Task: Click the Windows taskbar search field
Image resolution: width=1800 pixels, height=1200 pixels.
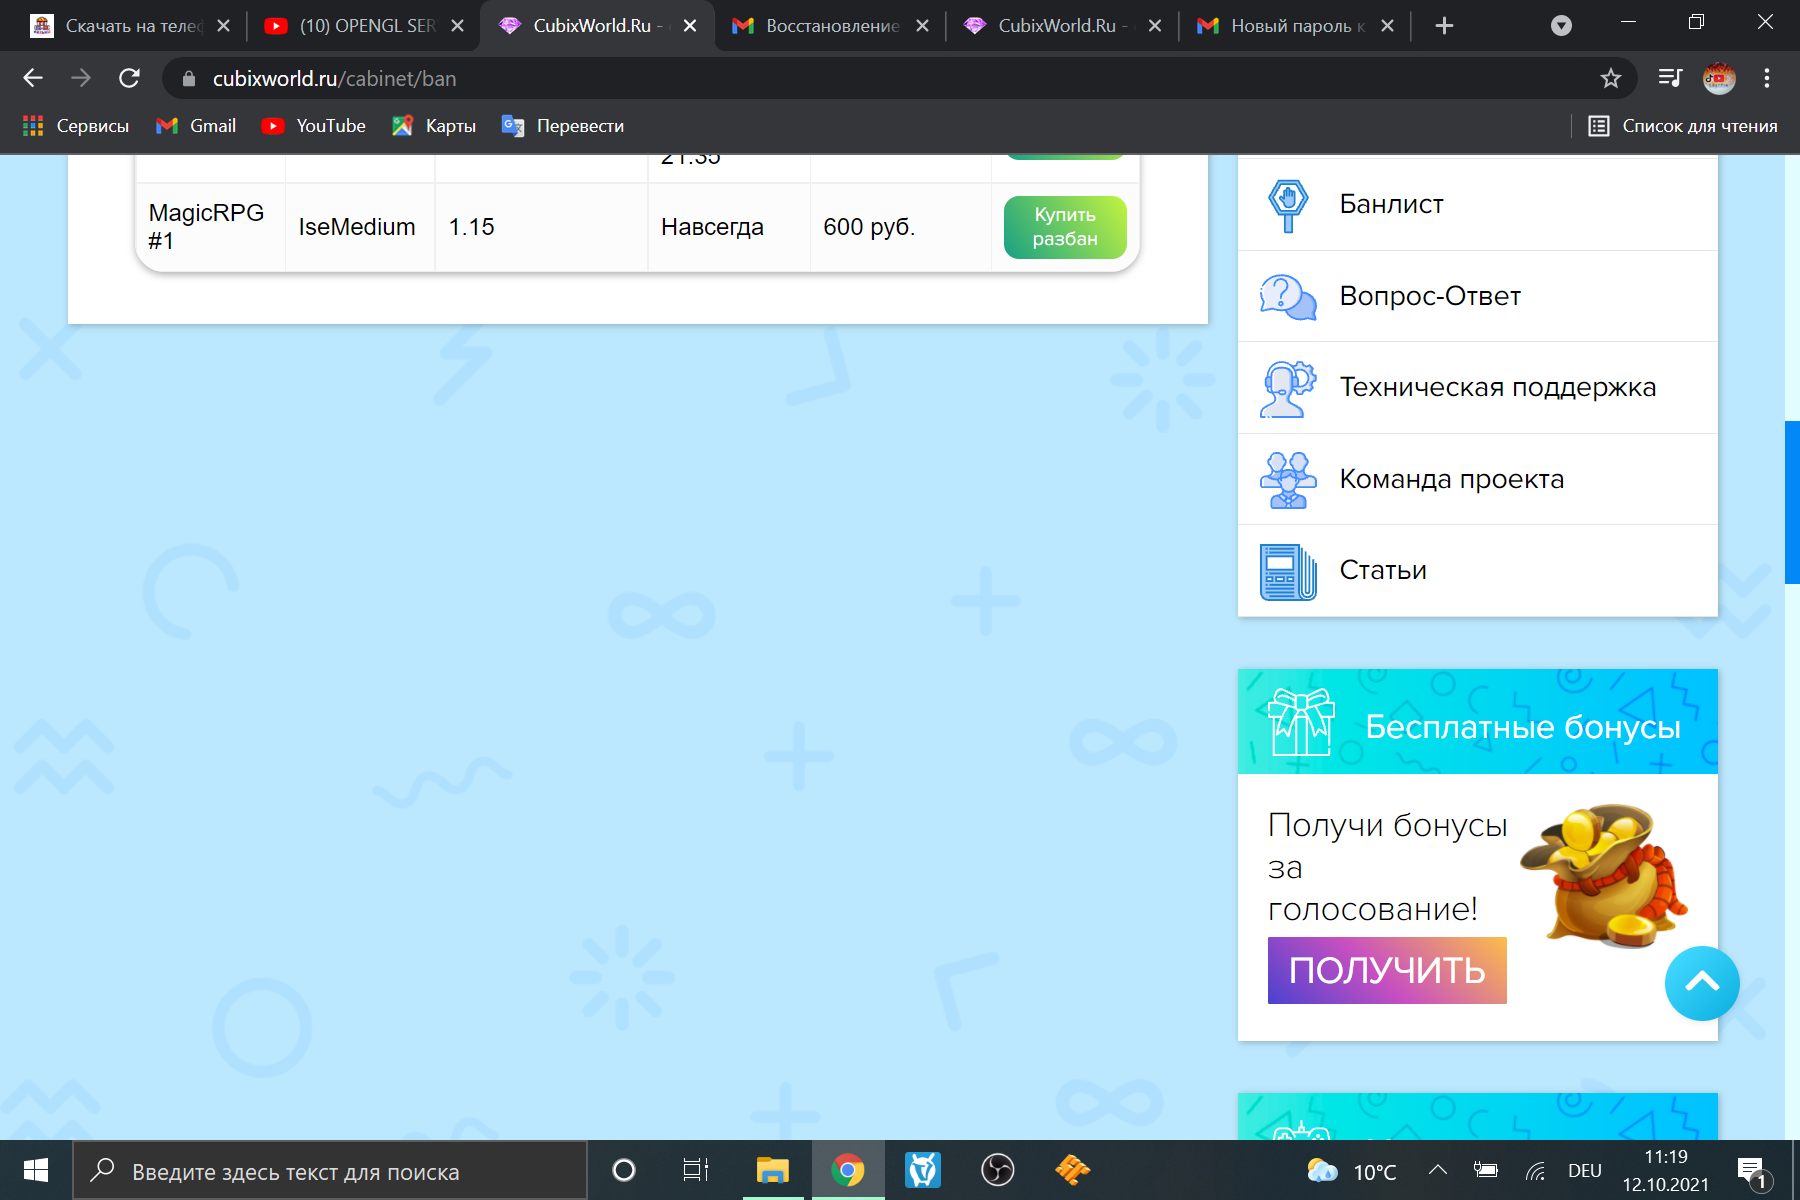Action: [x=330, y=1171]
